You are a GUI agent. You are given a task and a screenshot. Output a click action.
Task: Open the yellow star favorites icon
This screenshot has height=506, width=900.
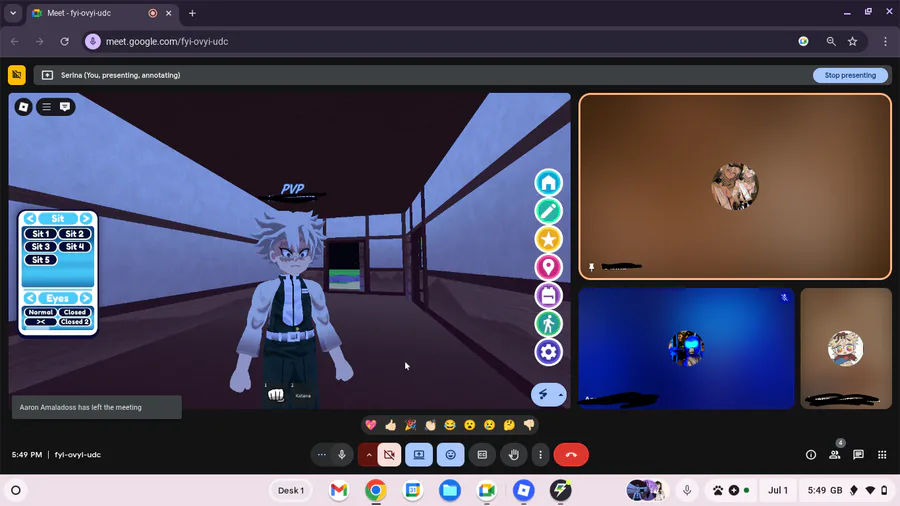pyautogui.click(x=548, y=239)
